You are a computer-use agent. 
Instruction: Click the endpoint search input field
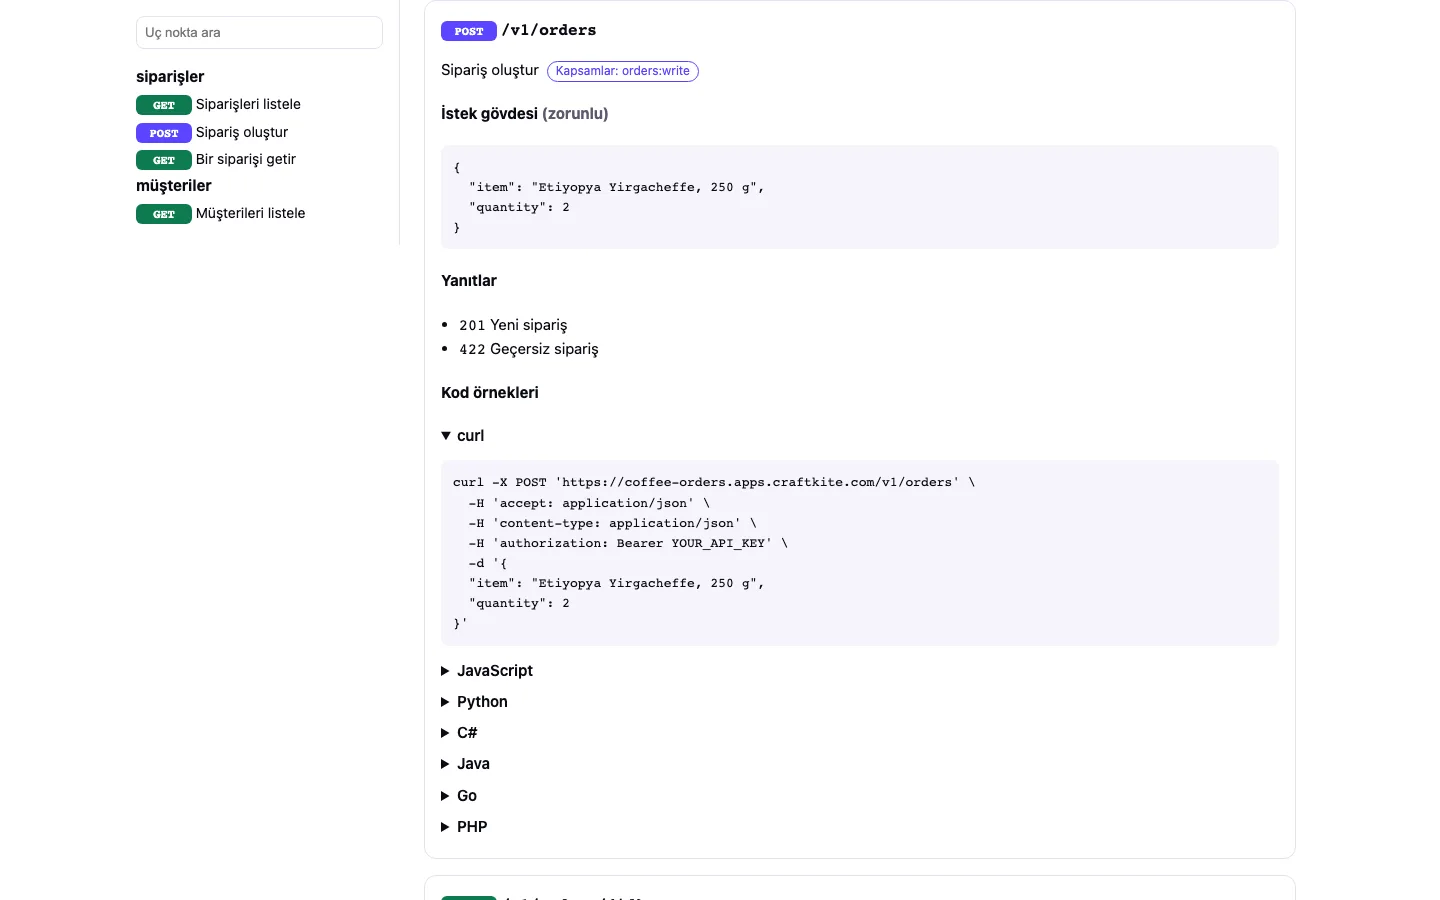pos(259,32)
